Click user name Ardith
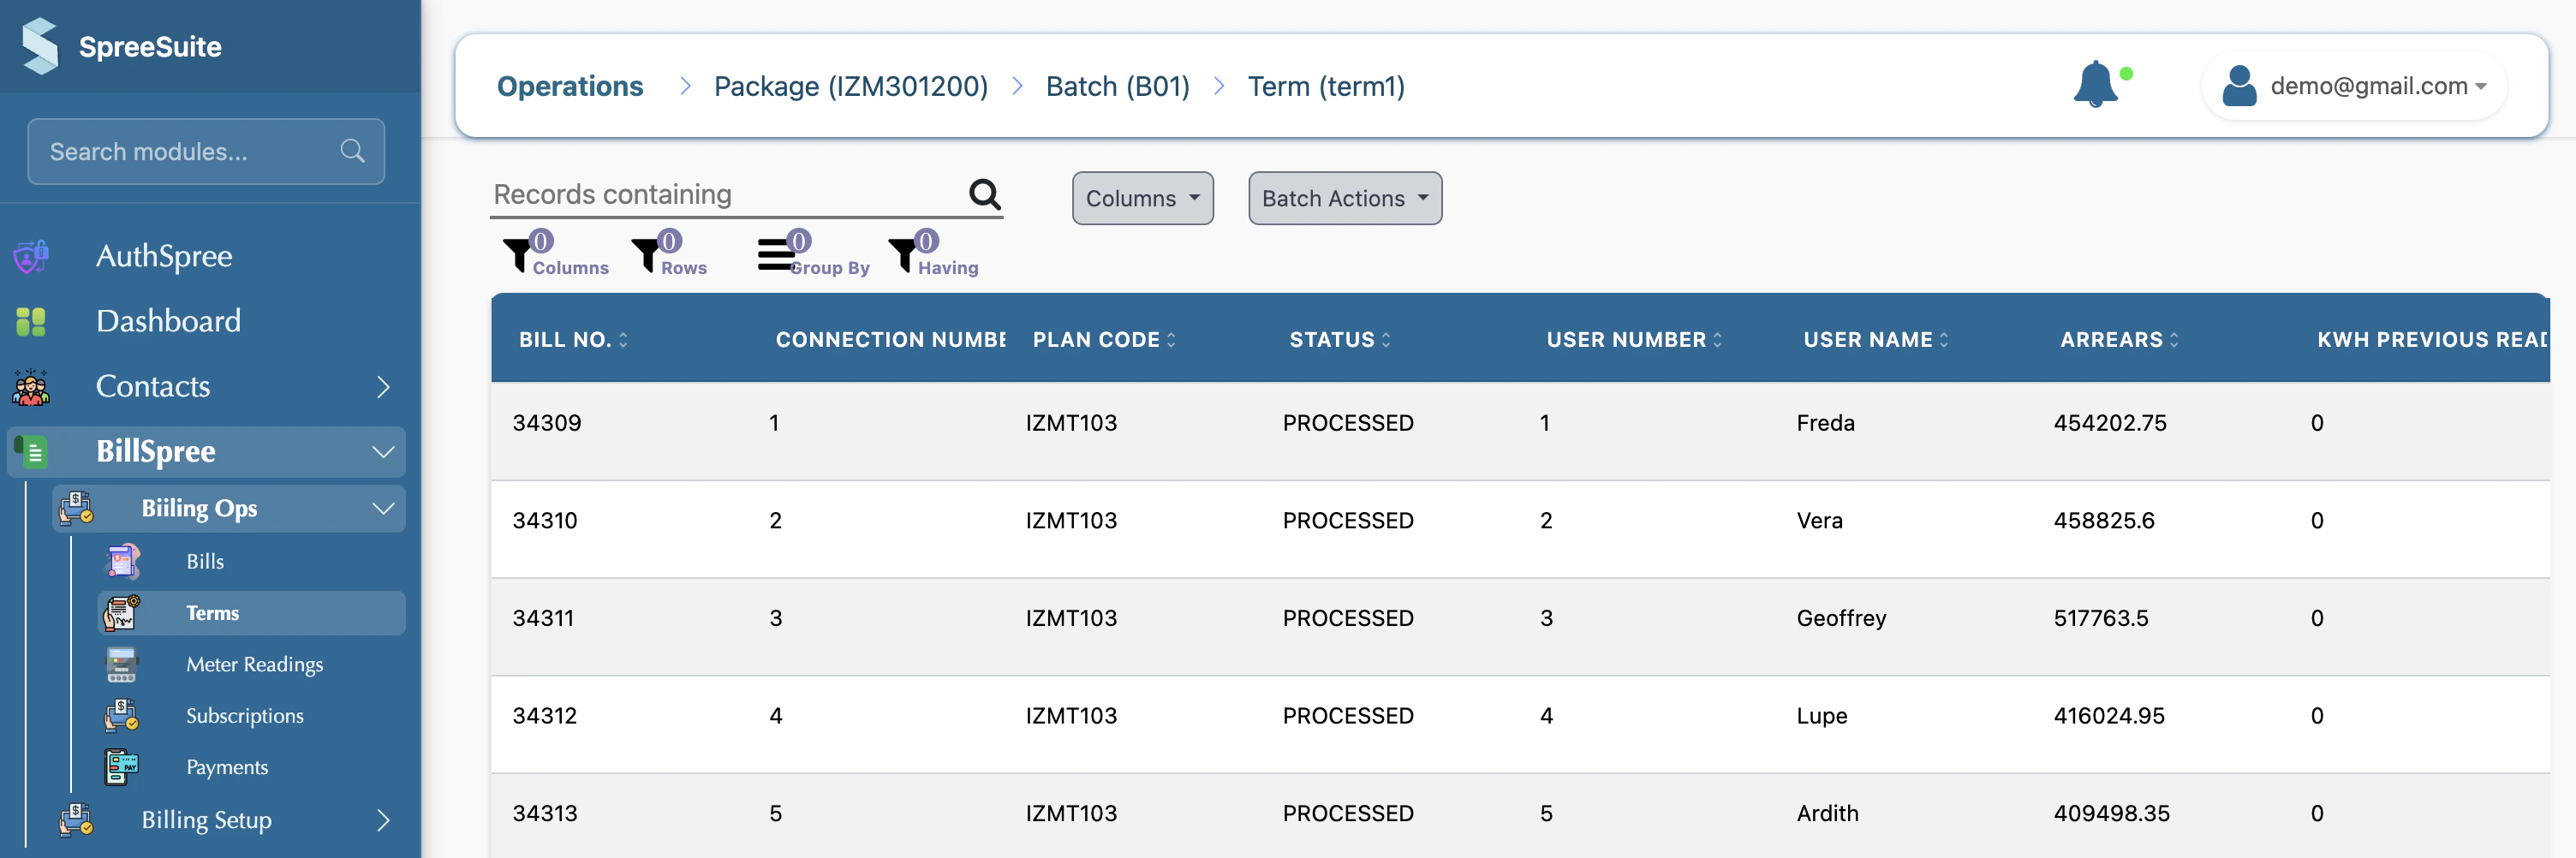 point(1827,813)
